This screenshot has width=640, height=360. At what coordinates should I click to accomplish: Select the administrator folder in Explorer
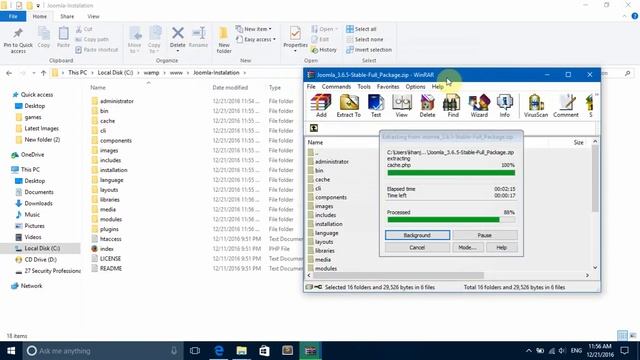tap(112, 101)
